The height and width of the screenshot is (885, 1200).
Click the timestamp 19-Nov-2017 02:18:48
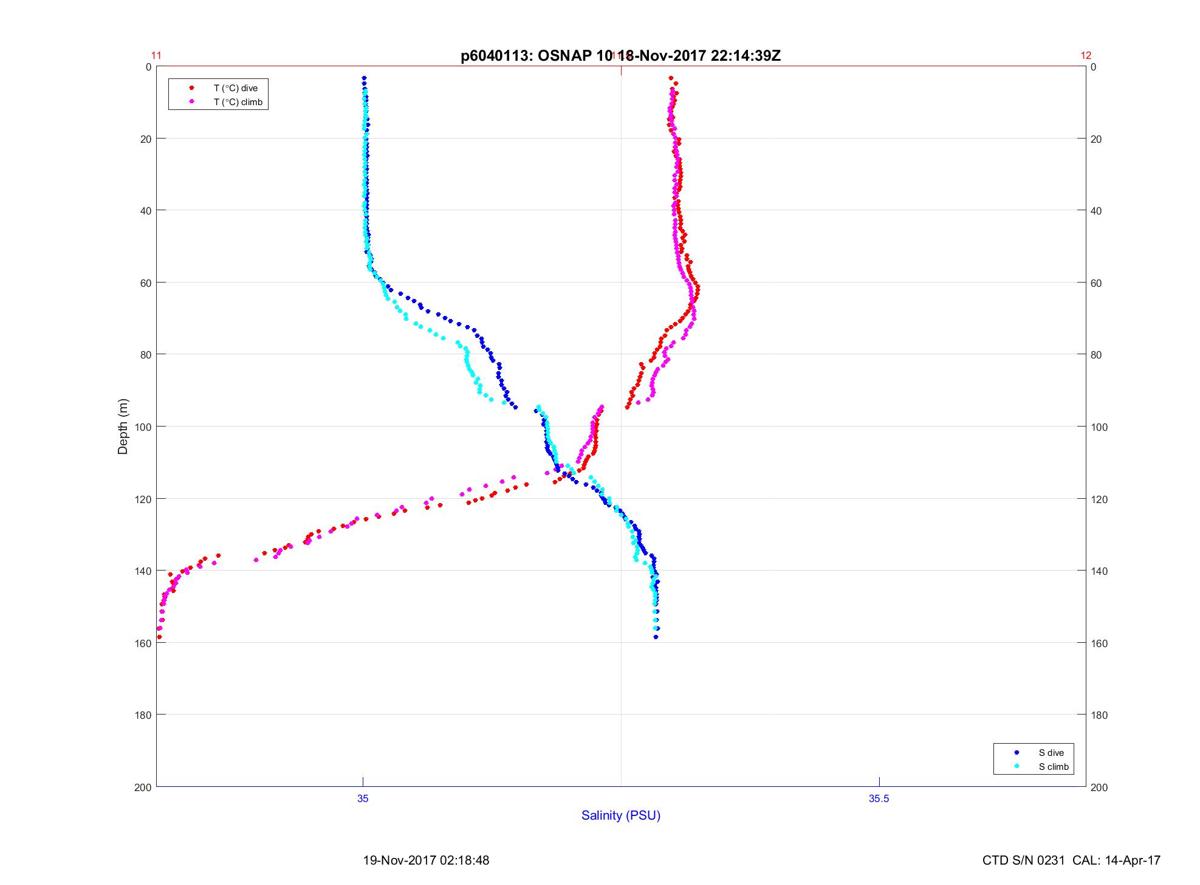[x=426, y=860]
